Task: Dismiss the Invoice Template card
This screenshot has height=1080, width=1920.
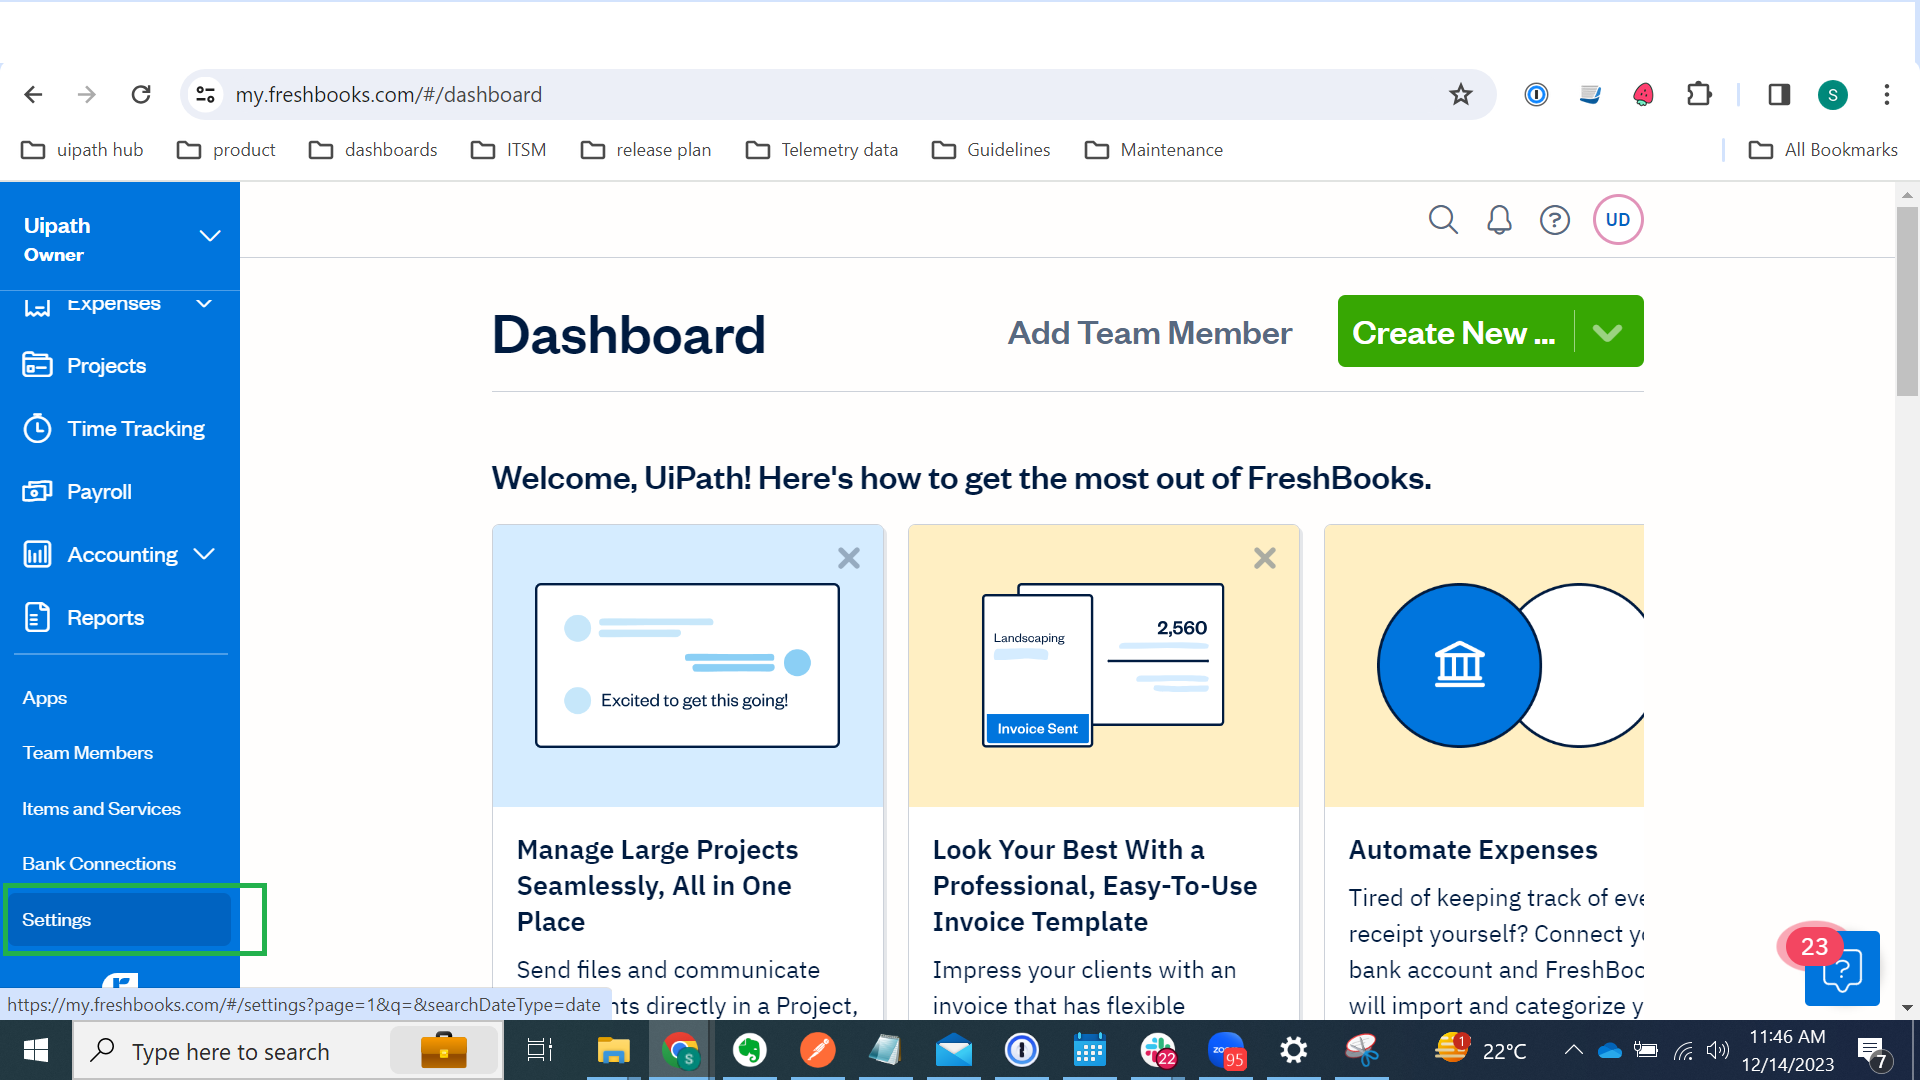Action: point(1265,558)
